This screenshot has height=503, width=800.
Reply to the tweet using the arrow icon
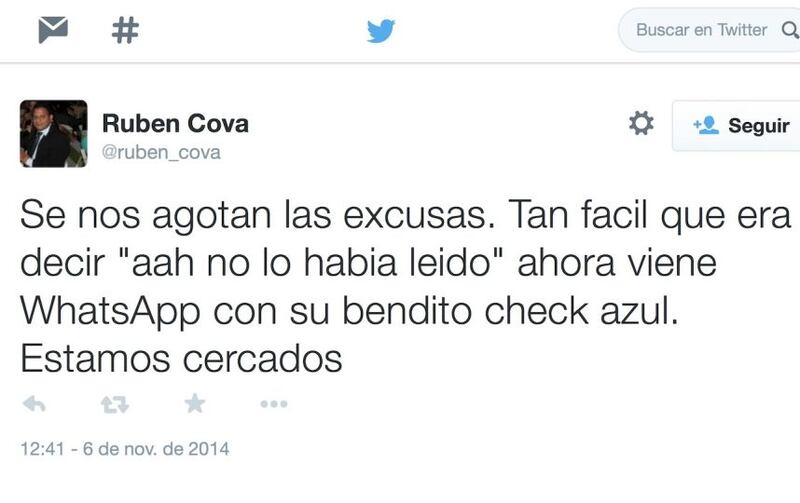coord(34,404)
